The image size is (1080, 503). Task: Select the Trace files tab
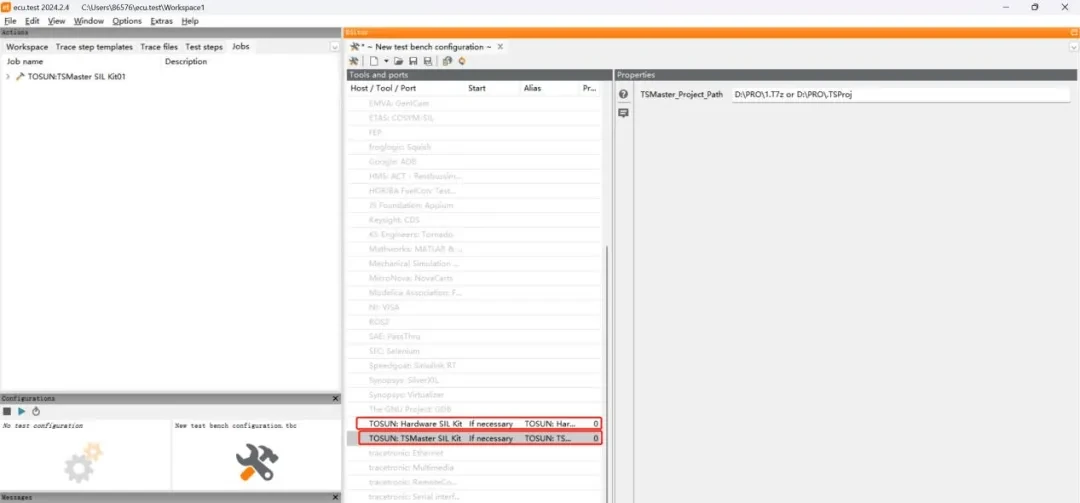click(x=159, y=47)
